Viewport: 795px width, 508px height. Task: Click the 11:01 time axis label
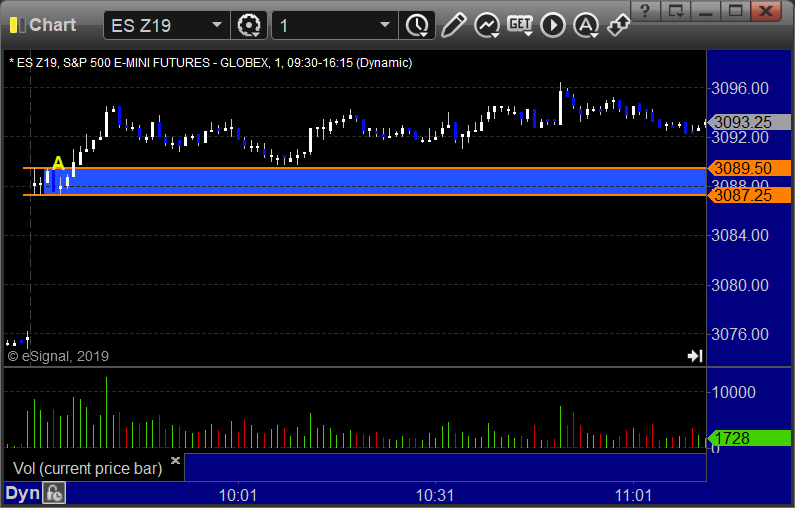633,495
